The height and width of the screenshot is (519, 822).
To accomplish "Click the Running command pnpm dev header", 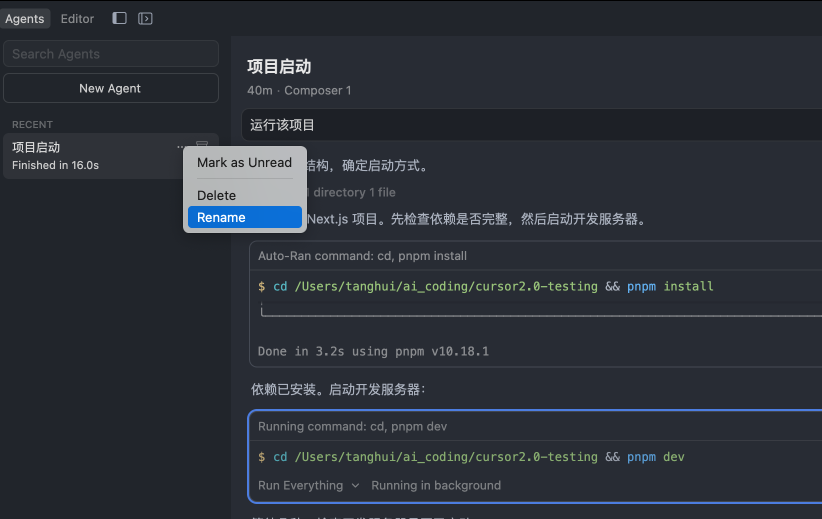I will (x=352, y=426).
